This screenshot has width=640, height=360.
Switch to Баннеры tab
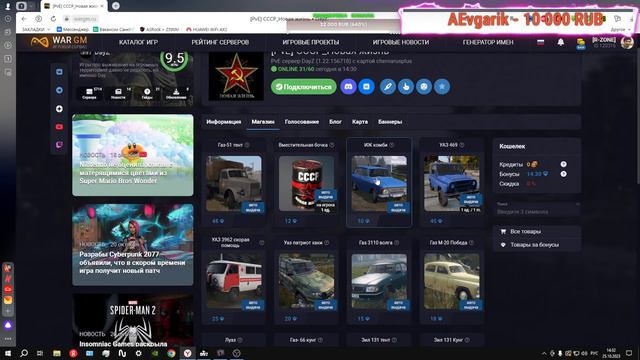coord(390,122)
